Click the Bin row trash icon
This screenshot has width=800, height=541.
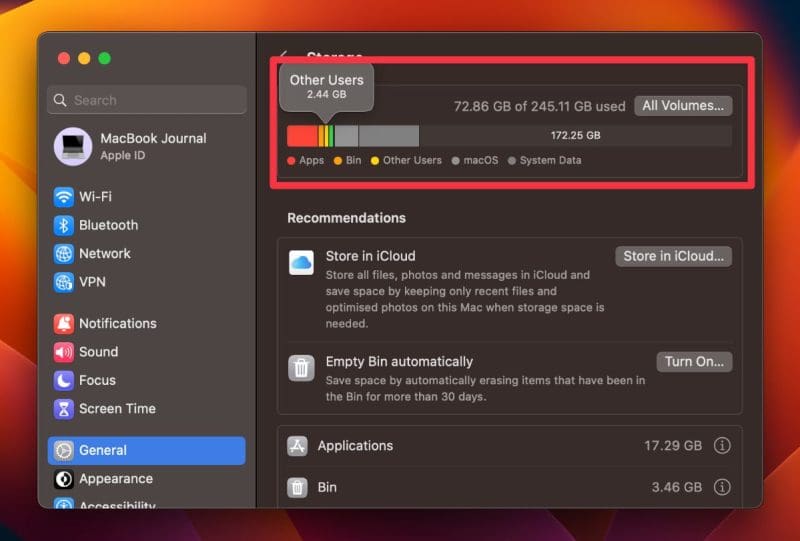coord(297,487)
